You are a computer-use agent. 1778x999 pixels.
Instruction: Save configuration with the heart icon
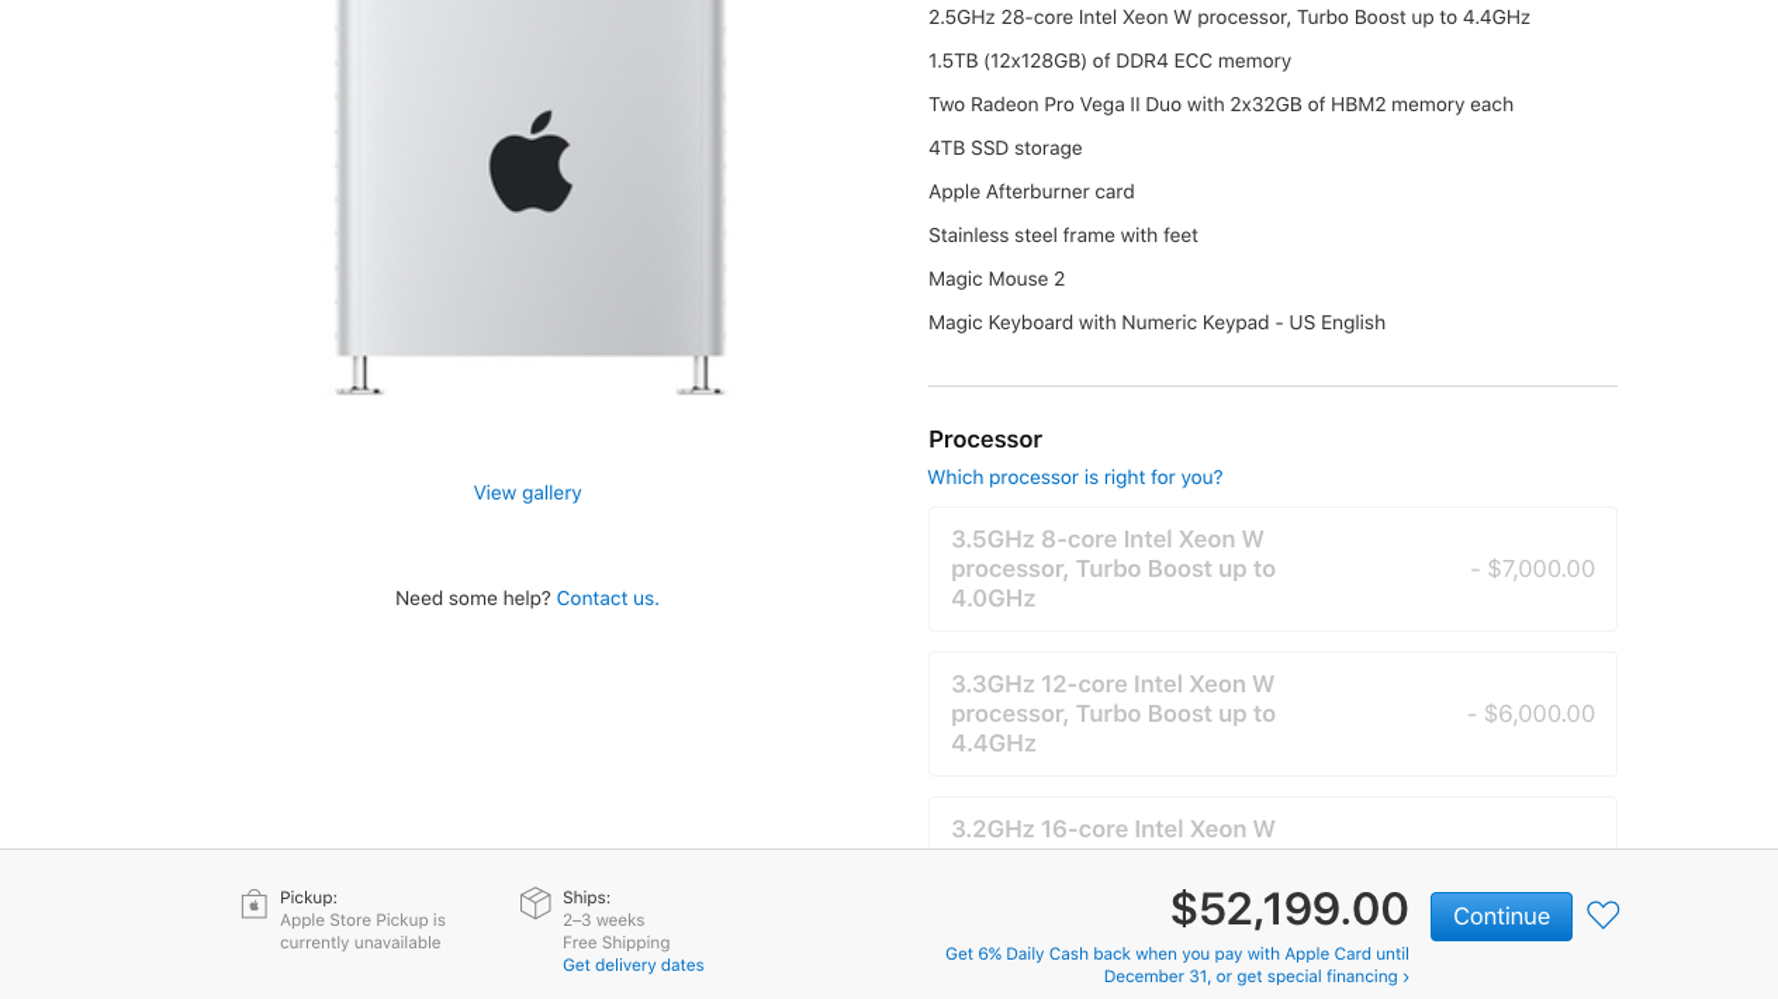pos(1602,915)
